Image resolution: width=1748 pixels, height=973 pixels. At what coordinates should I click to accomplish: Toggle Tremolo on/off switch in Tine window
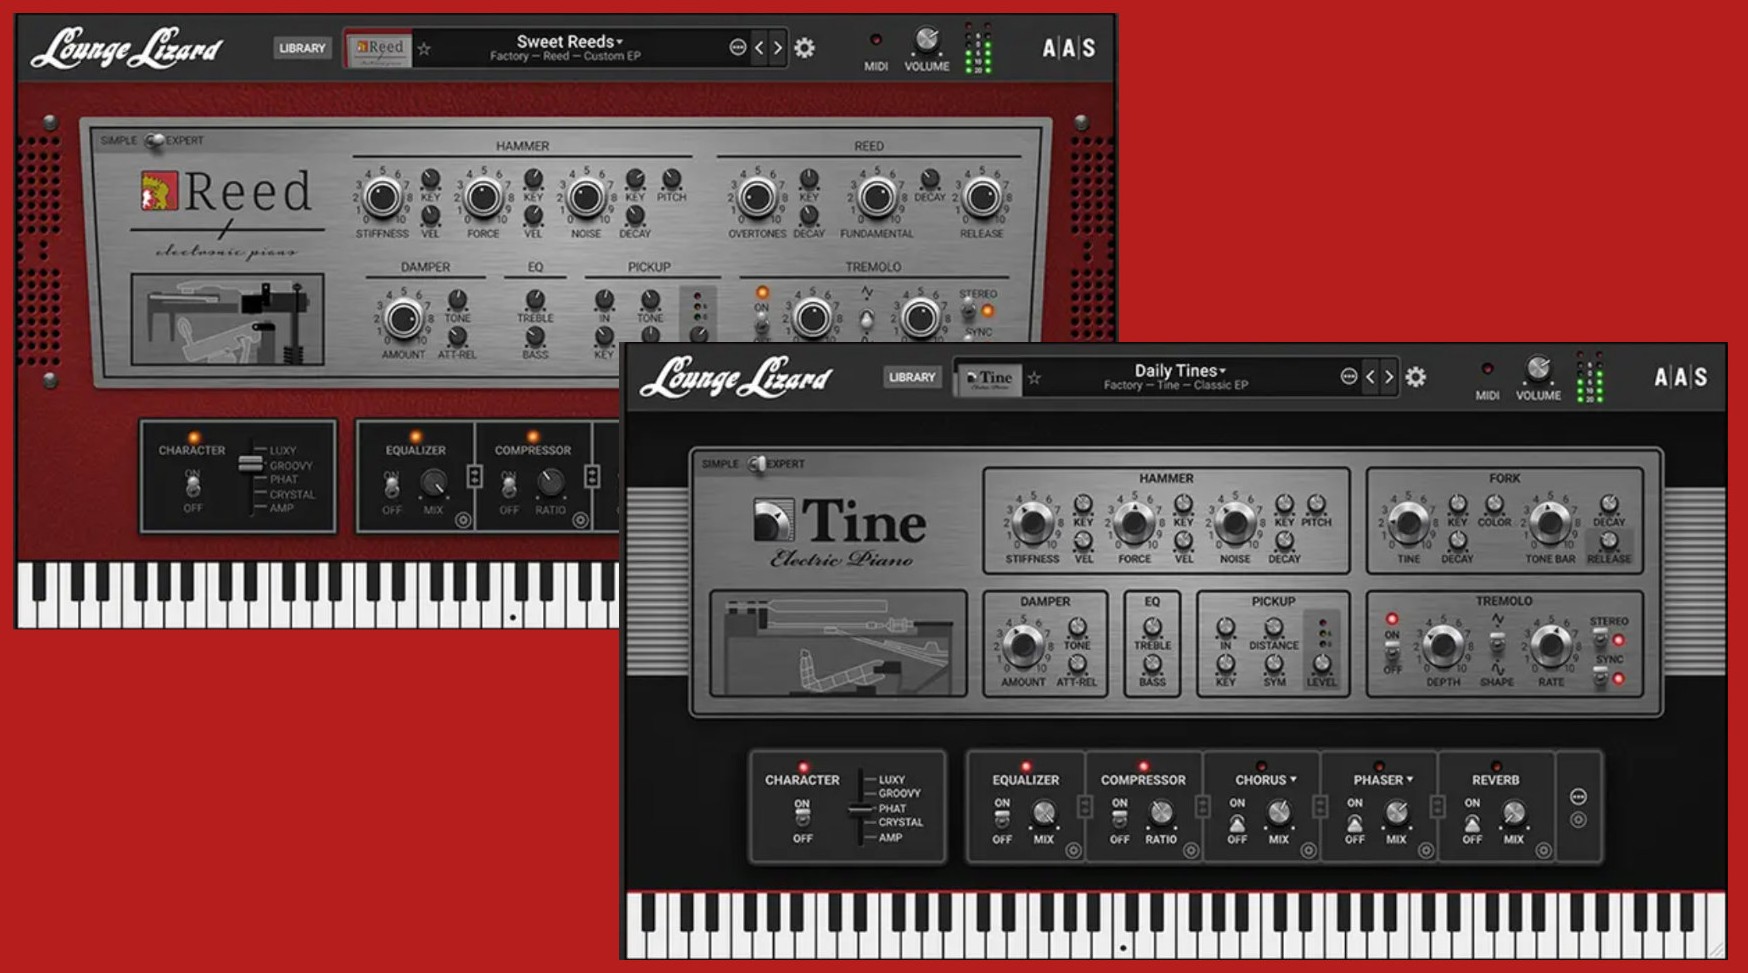(x=1392, y=651)
